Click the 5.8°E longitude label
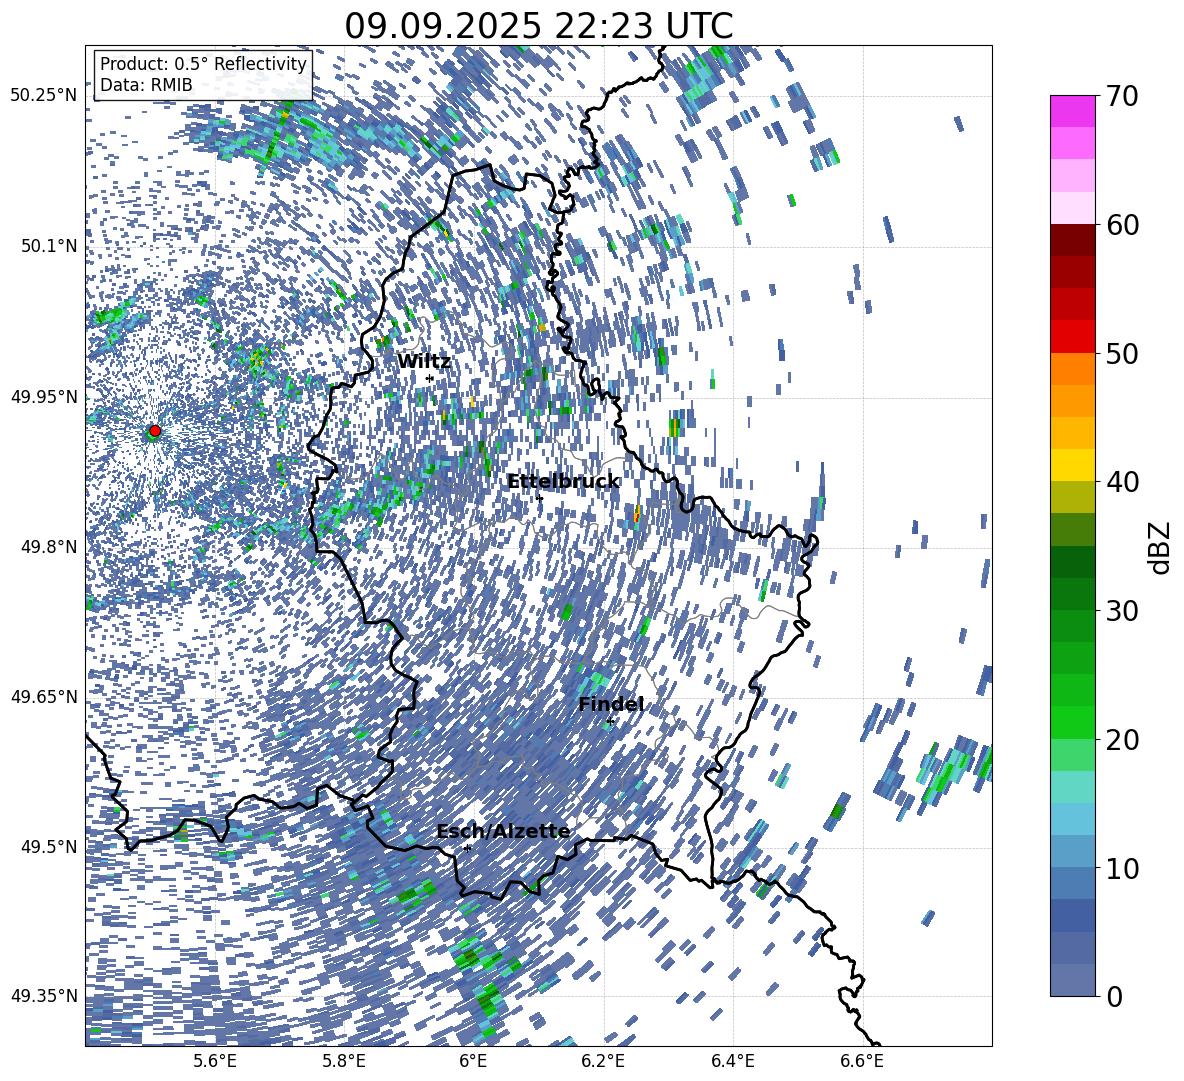The width and height of the screenshot is (1184, 1081). pyautogui.click(x=344, y=1061)
